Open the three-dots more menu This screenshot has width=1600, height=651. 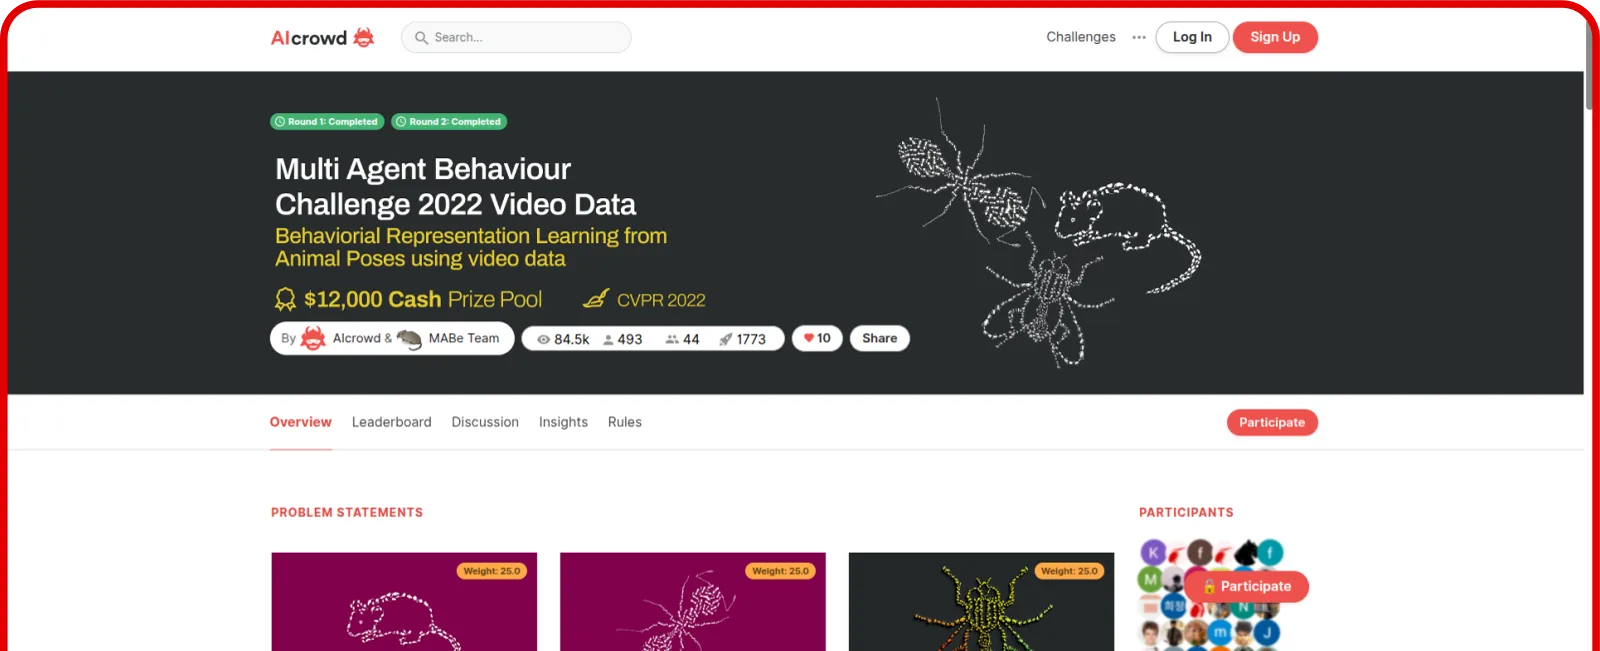(x=1139, y=37)
